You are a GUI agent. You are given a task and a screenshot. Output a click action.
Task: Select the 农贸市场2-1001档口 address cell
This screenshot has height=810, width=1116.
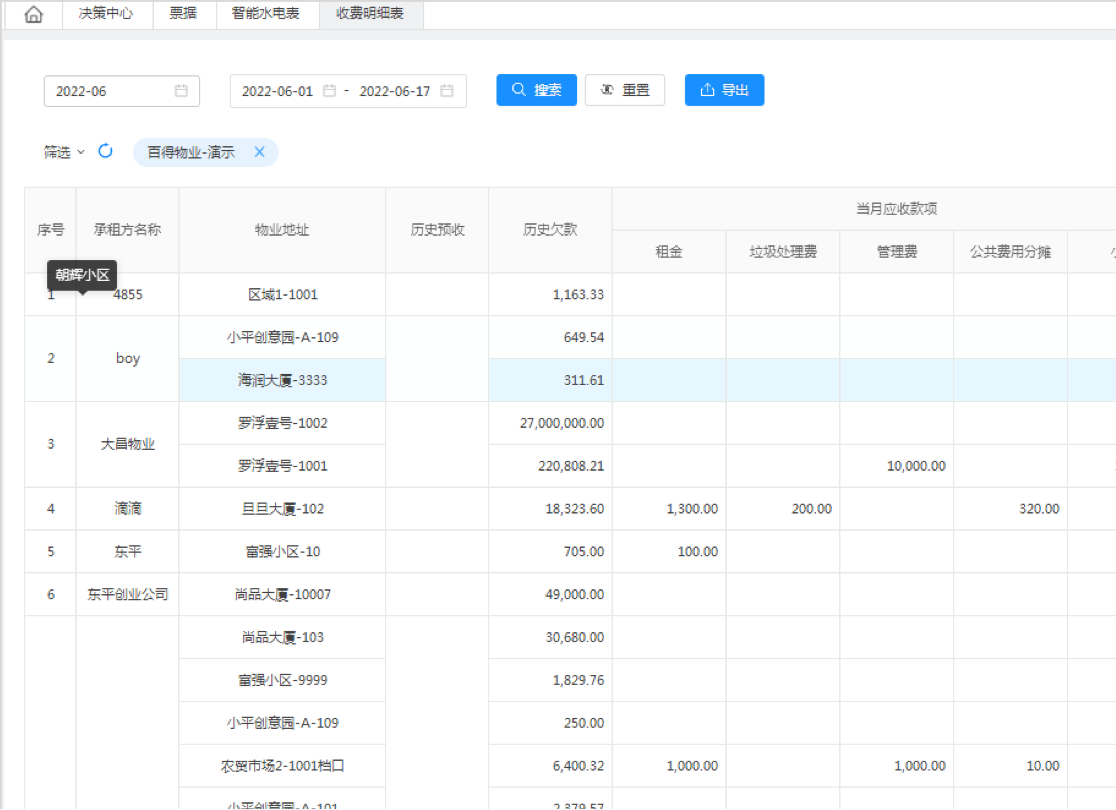282,766
